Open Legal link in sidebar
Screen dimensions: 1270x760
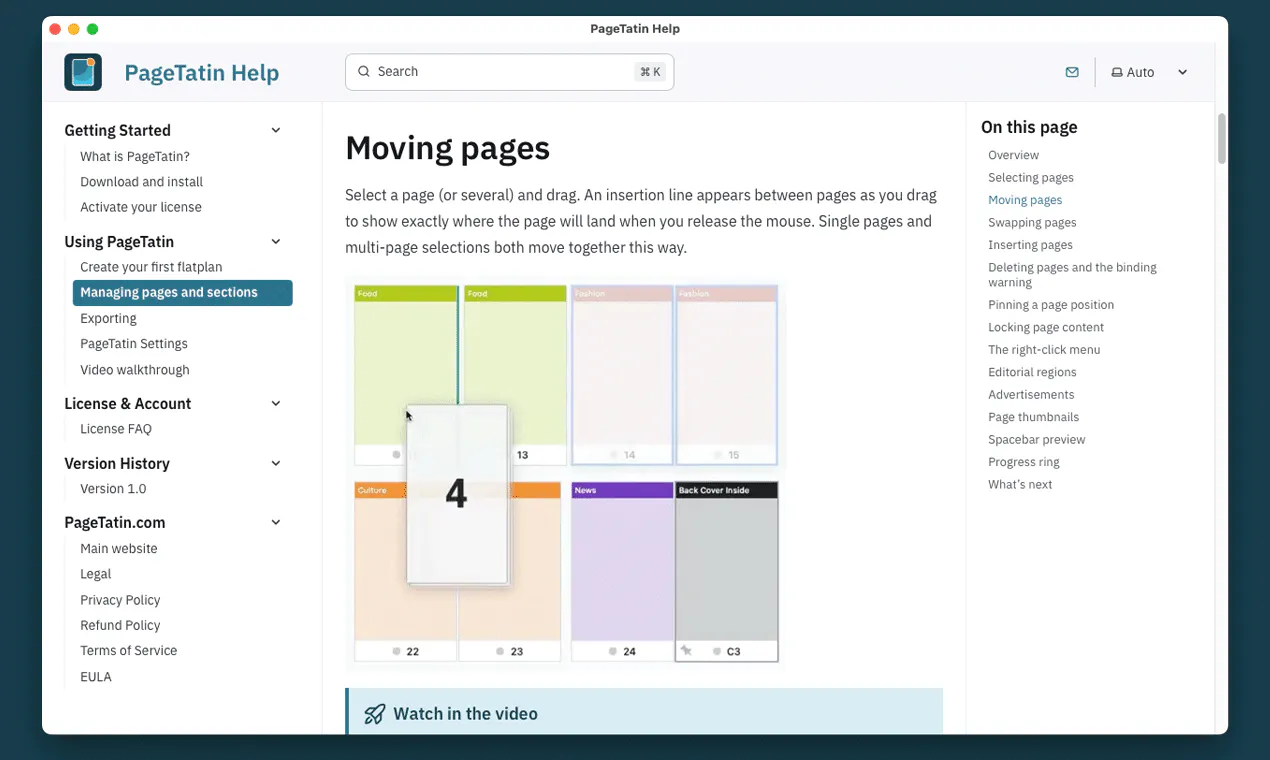click(x=95, y=574)
